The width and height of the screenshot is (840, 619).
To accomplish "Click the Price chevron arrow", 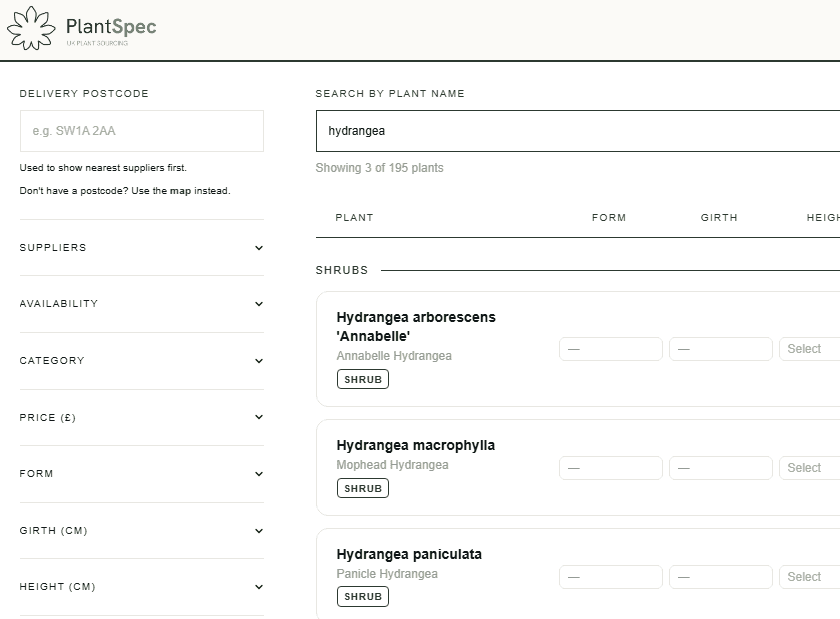I will pyautogui.click(x=259, y=417).
